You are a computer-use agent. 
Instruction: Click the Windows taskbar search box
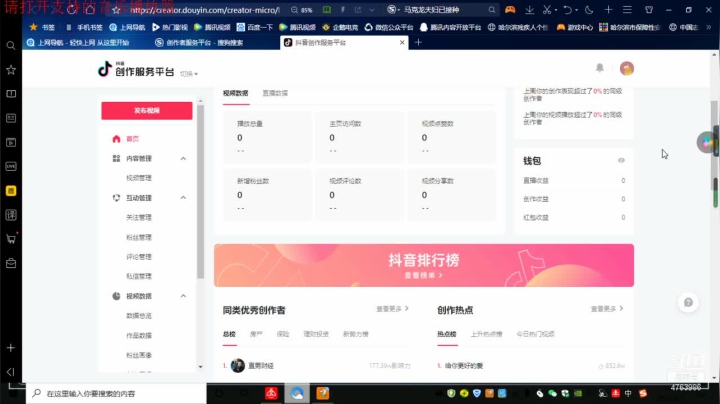[116, 393]
